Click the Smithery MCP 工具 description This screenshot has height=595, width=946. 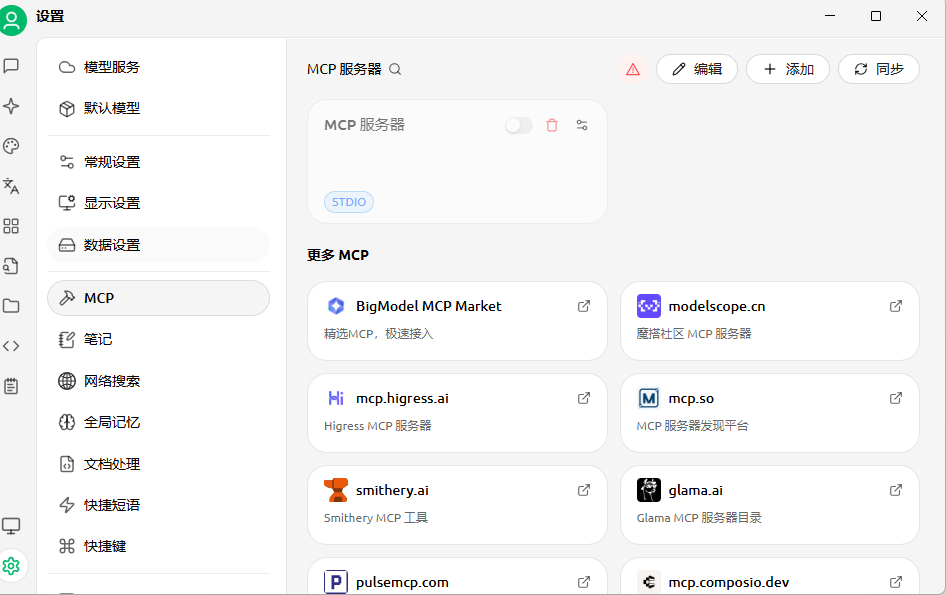coord(376,518)
